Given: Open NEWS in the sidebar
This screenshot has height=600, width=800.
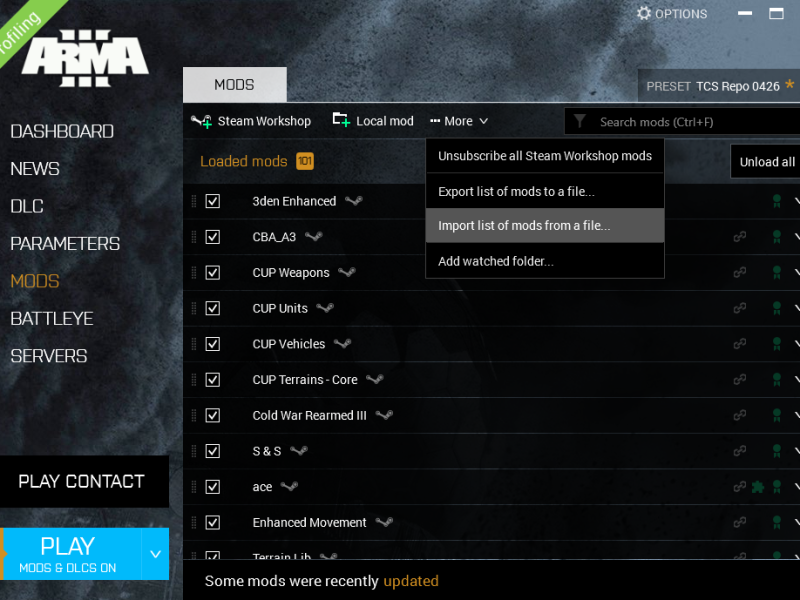Looking at the screenshot, I should pyautogui.click(x=35, y=169).
